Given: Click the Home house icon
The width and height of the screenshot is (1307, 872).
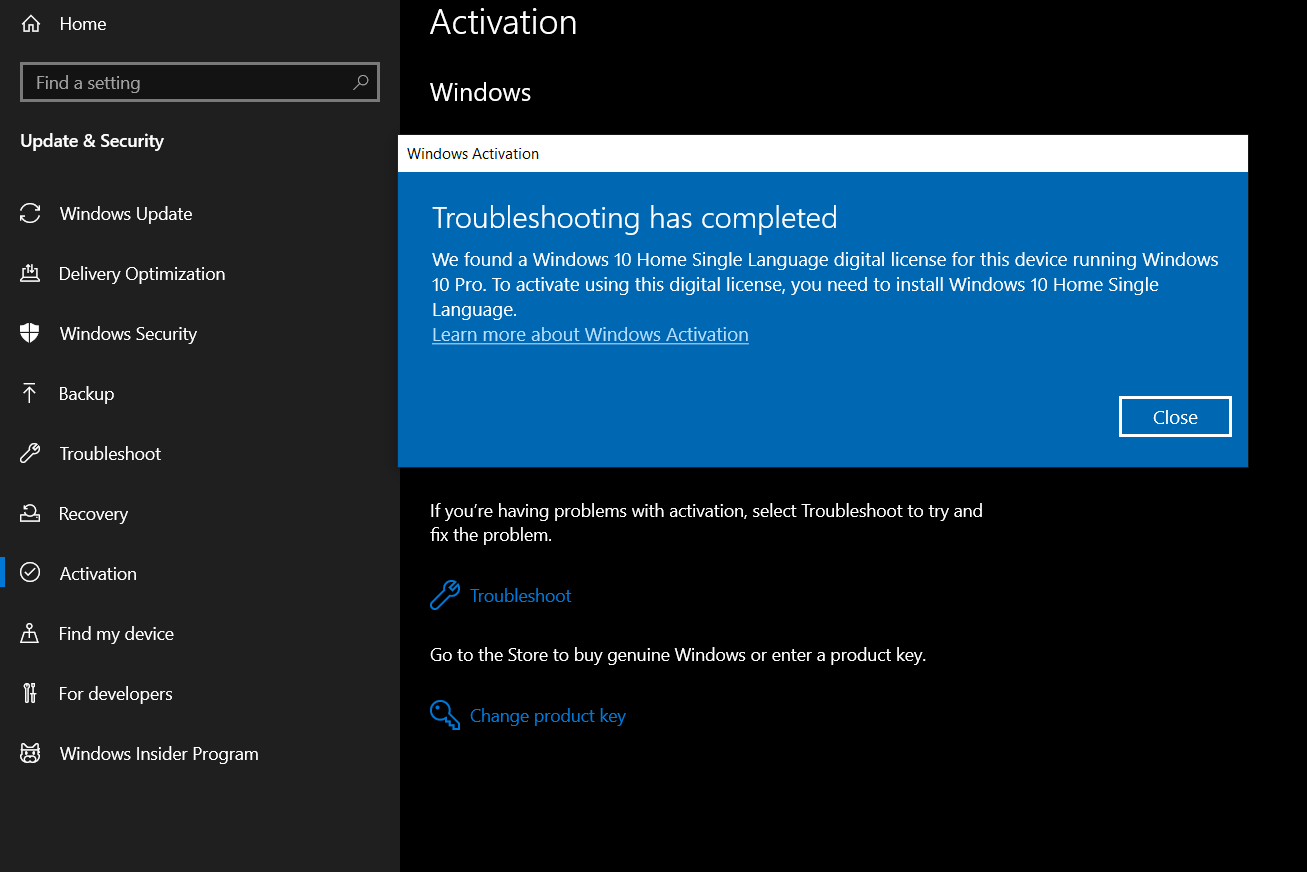Looking at the screenshot, I should (31, 23).
